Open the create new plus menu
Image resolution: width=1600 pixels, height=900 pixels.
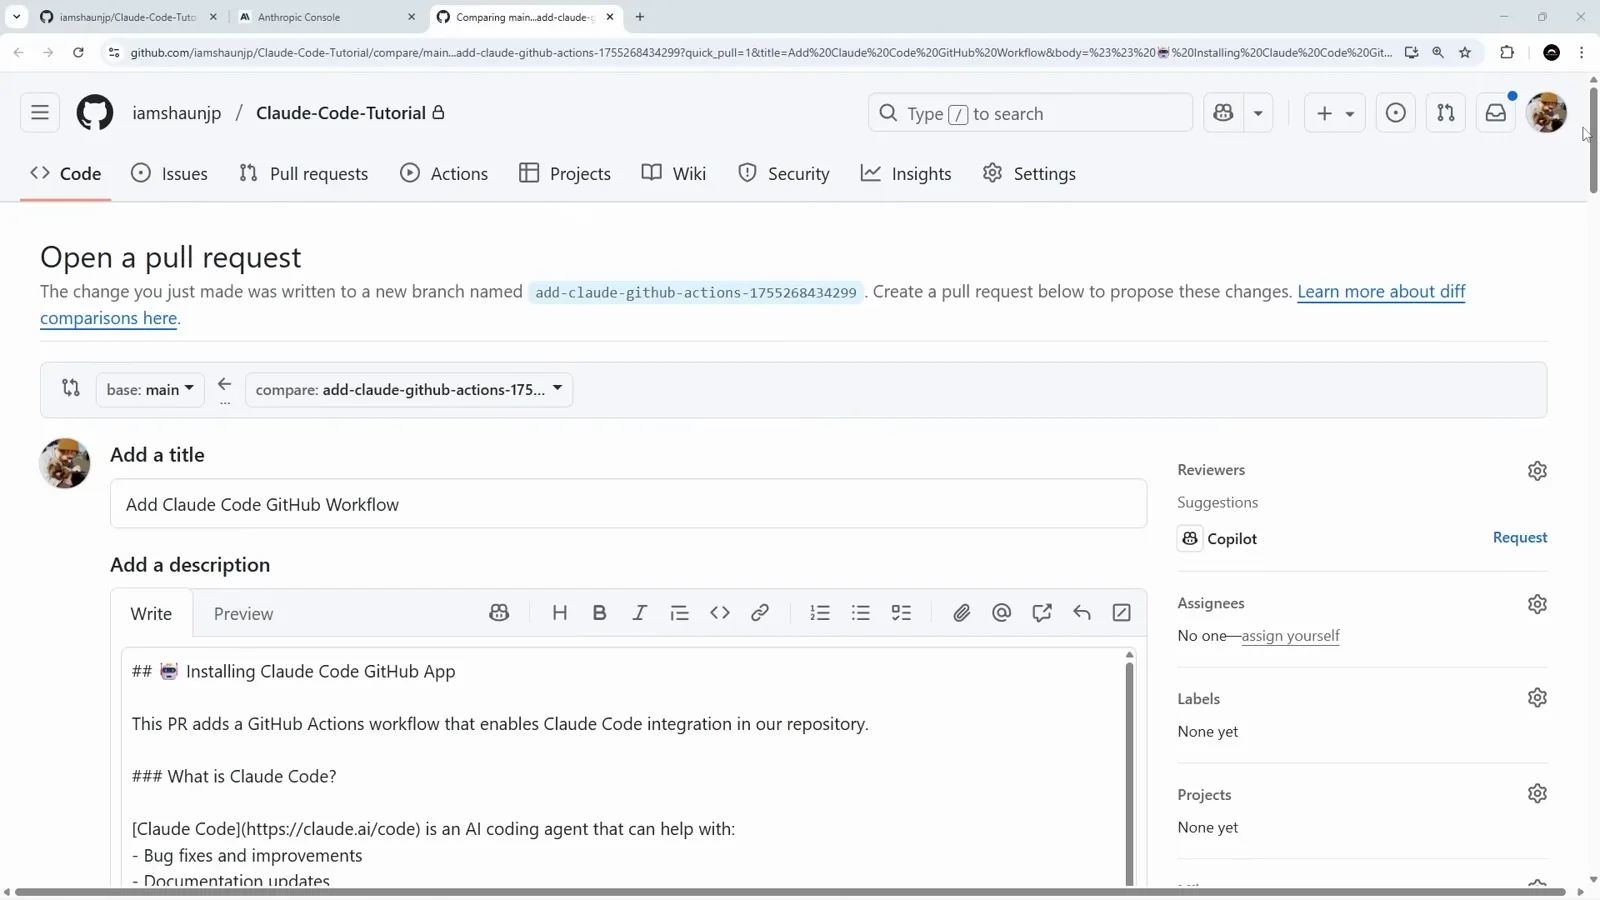click(x=1335, y=113)
